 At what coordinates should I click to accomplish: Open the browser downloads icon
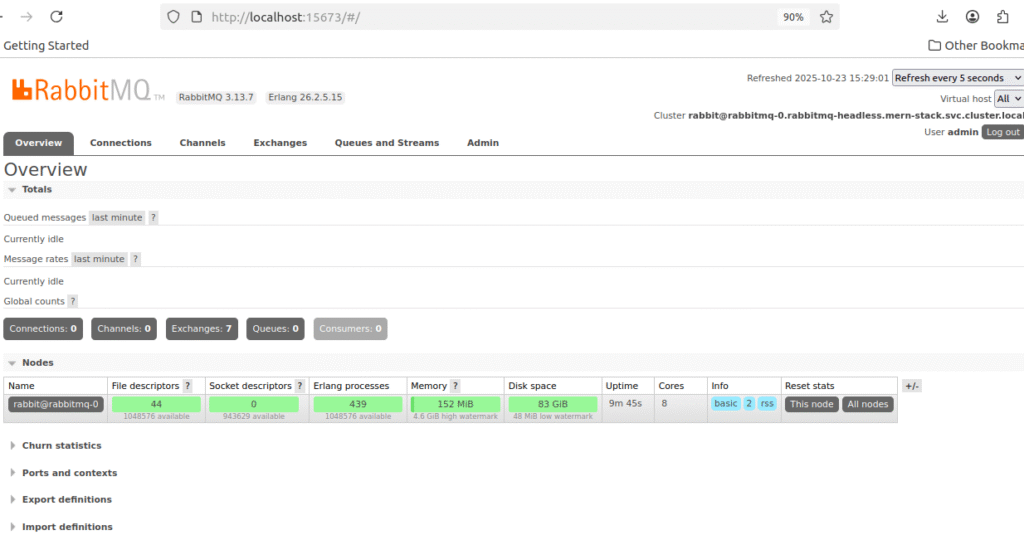click(x=942, y=17)
